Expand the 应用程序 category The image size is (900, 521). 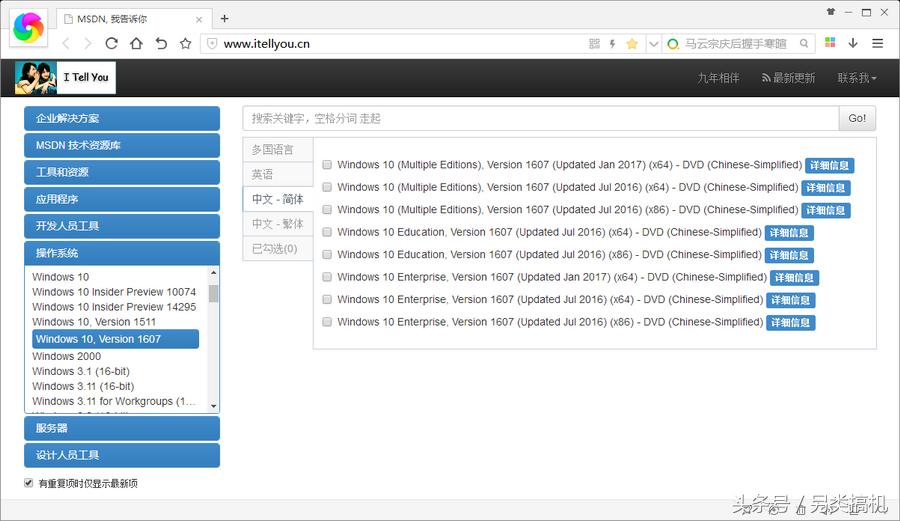122,199
